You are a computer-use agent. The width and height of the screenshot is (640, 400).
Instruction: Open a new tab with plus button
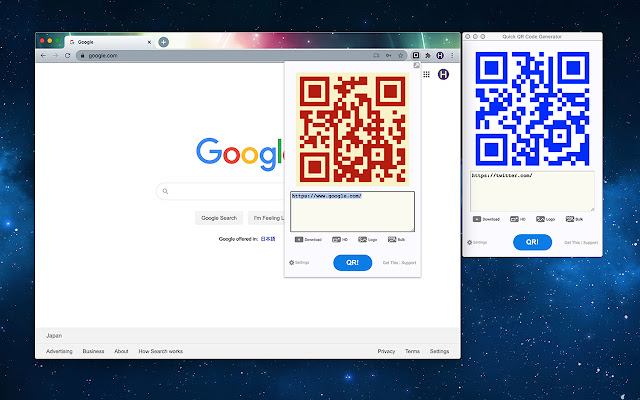click(x=163, y=42)
